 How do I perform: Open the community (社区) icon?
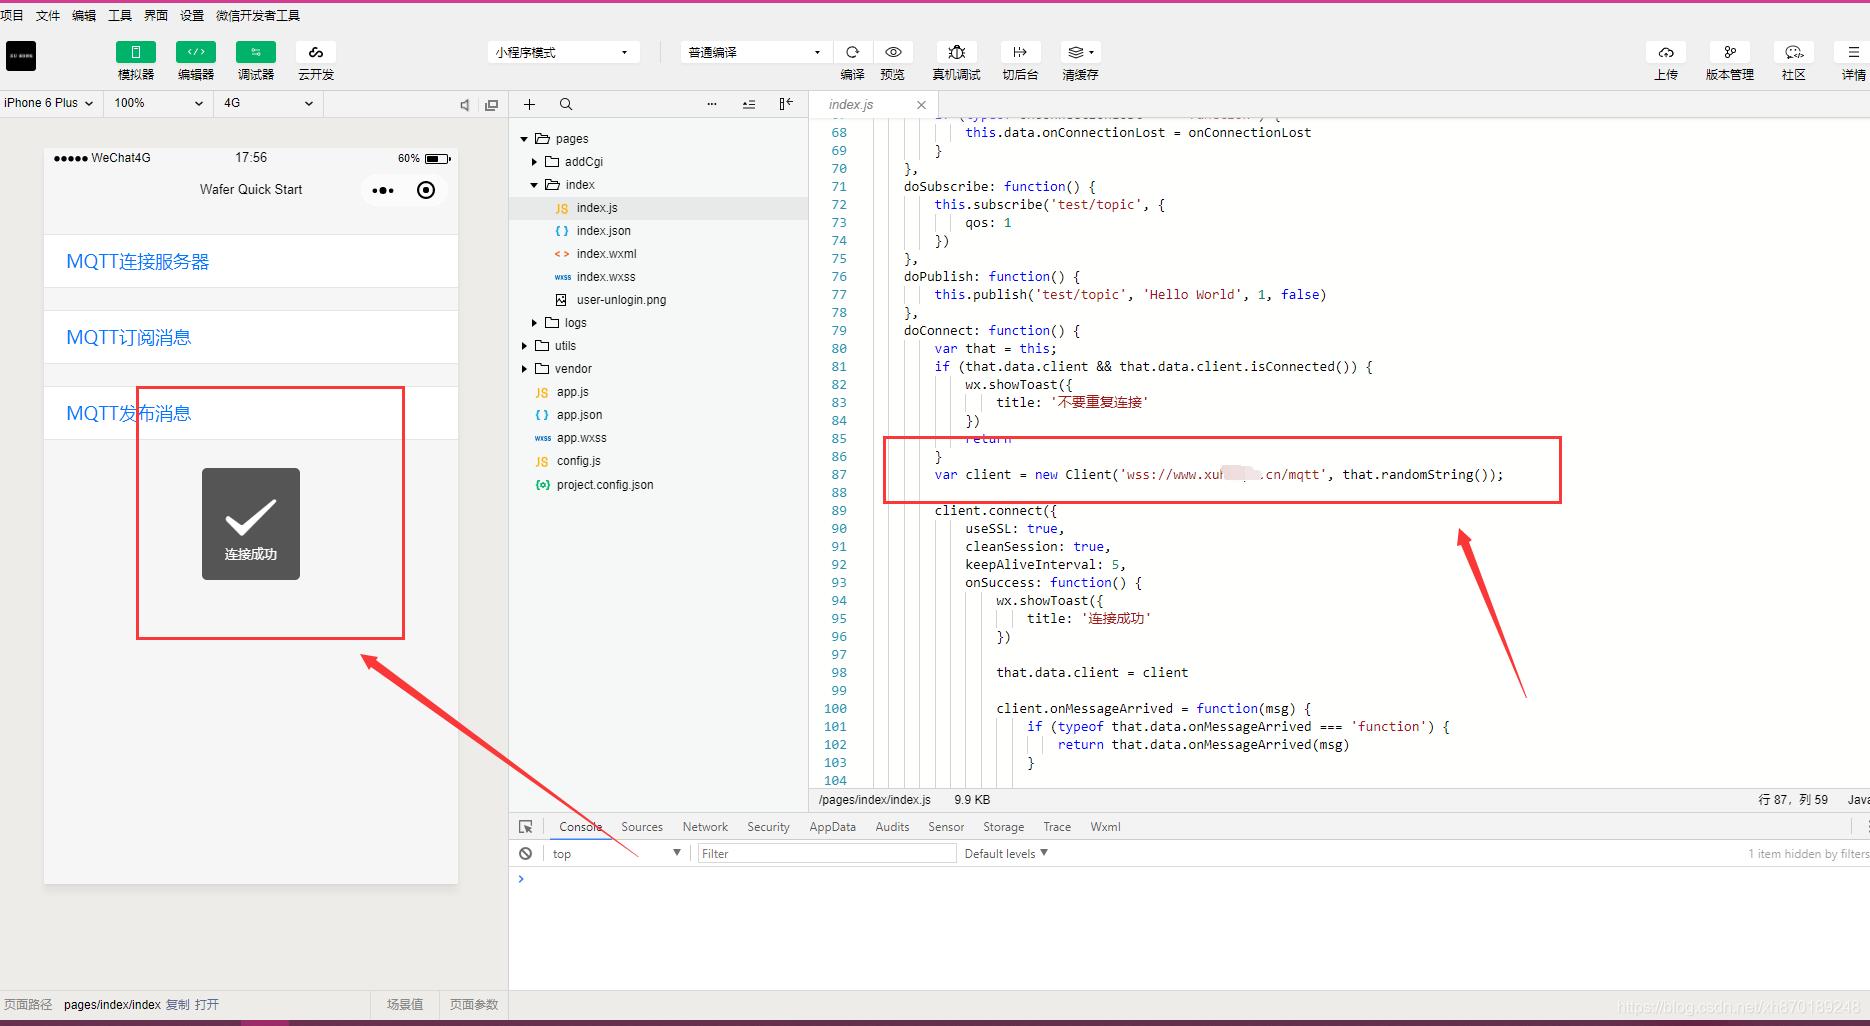(1794, 52)
